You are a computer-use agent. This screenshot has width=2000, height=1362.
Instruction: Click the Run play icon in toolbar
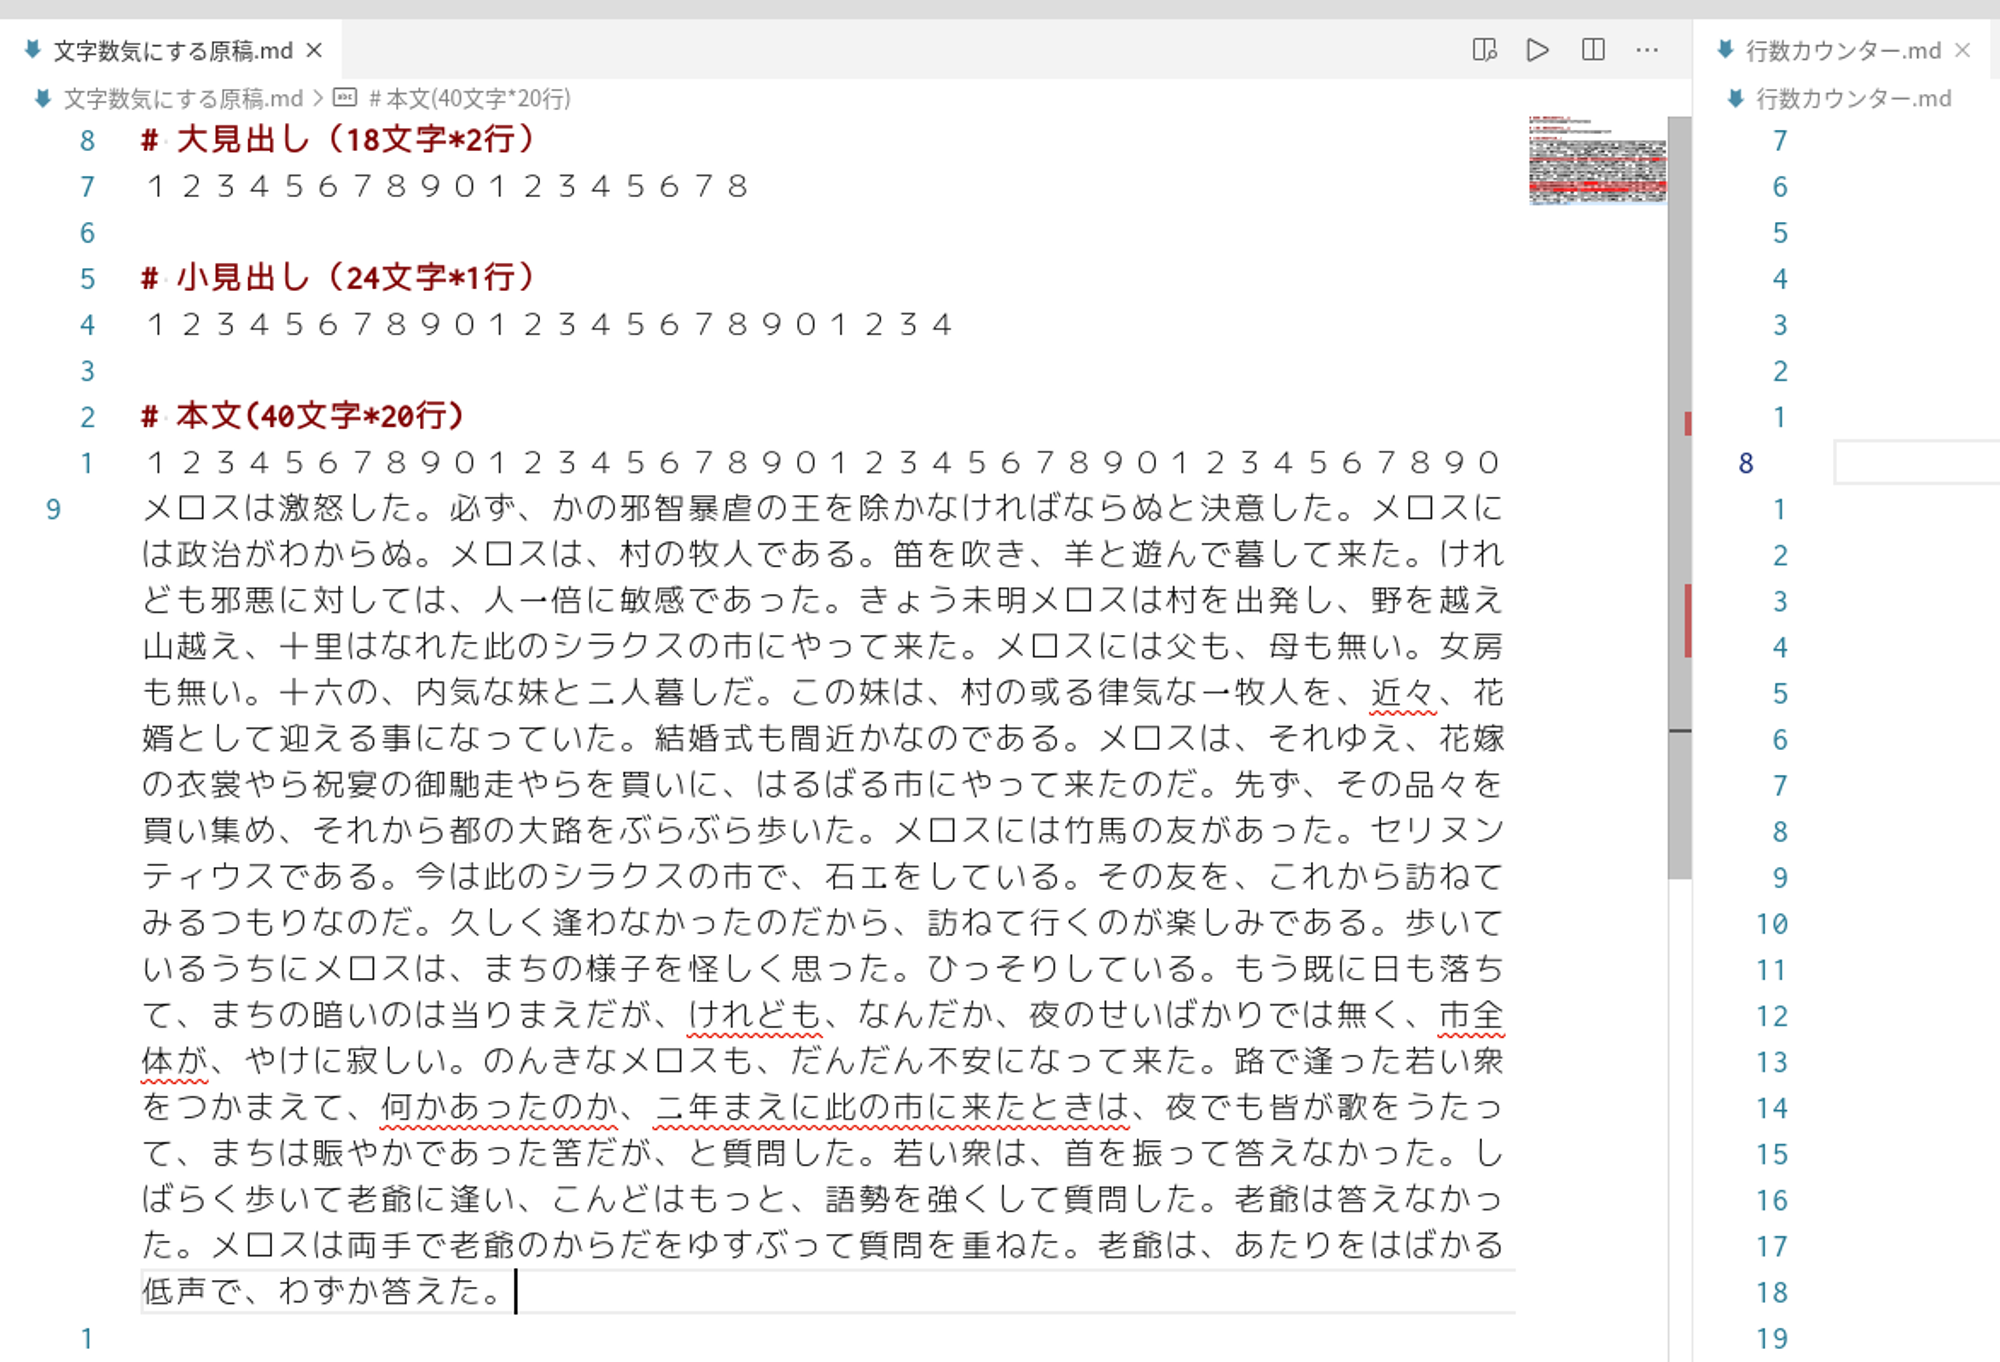(1538, 50)
